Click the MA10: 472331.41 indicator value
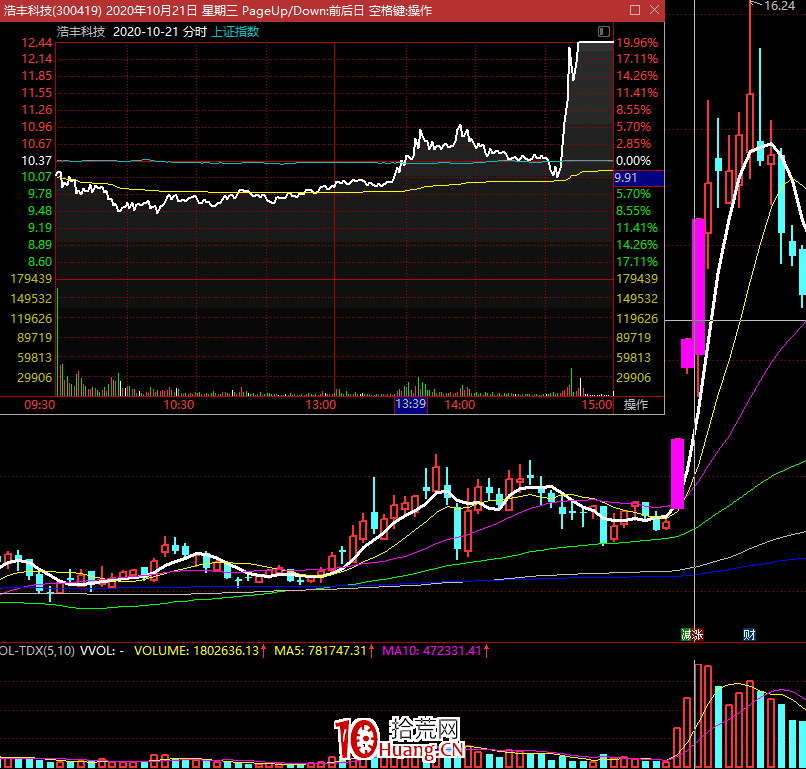The image size is (806, 769). point(432,651)
